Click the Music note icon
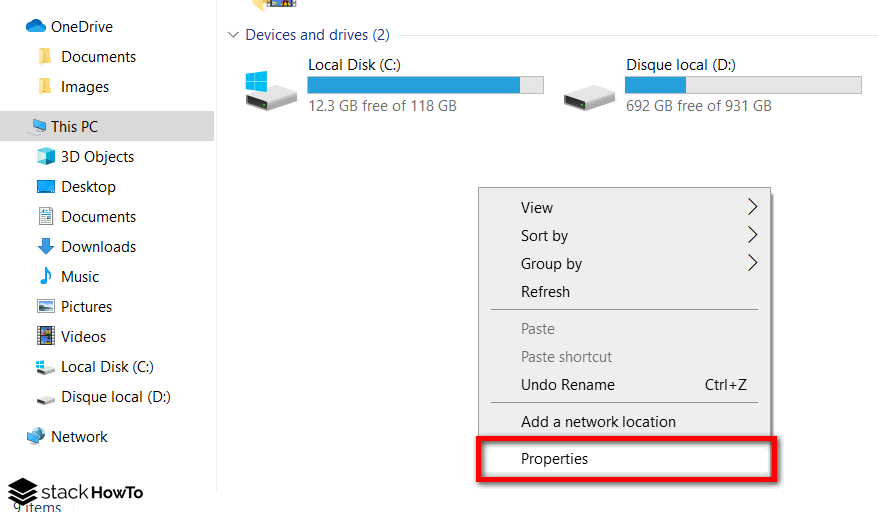This screenshot has width=878, height=512. (x=46, y=276)
